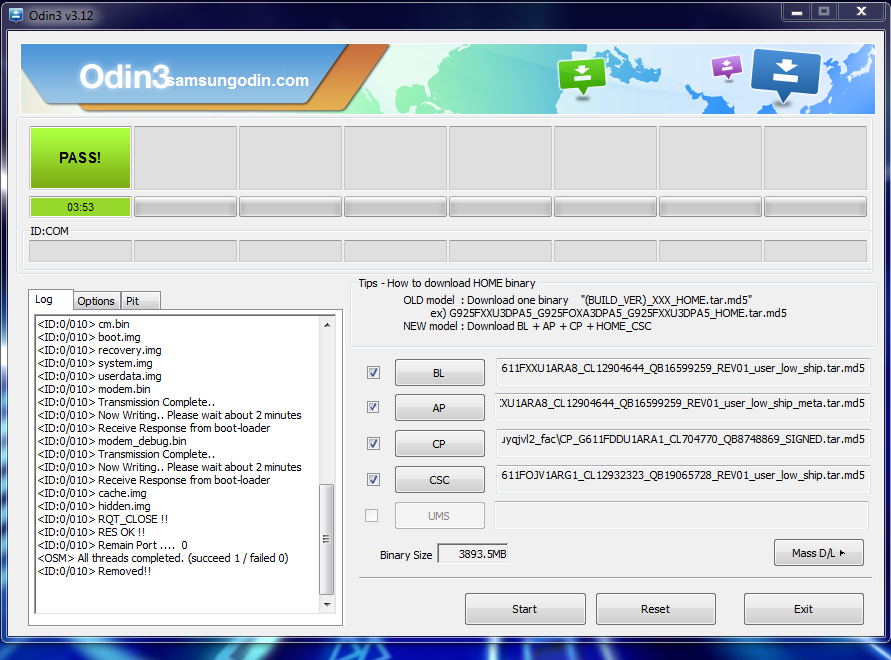
Task: Click the samsungodin.com banner text
Action: 238,80
